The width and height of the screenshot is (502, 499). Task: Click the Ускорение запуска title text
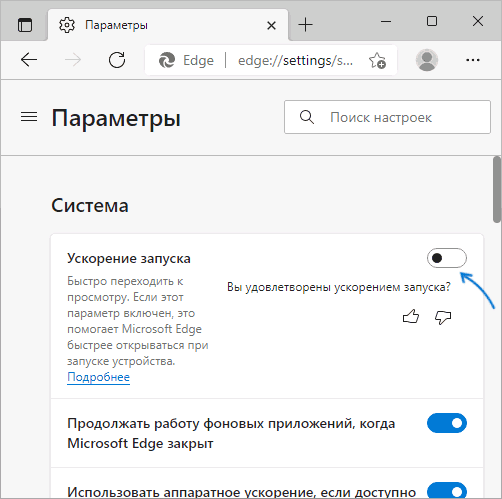click(x=129, y=258)
